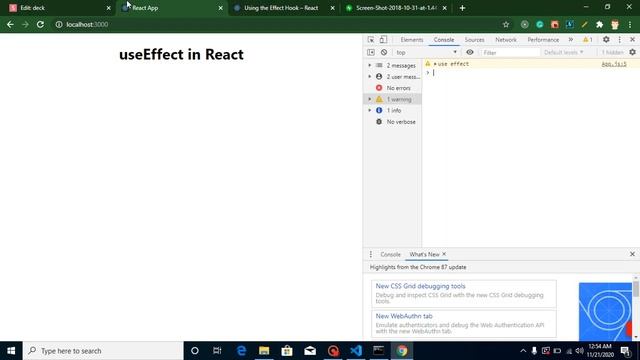Open File Explorer from the taskbar
The image size is (640, 360).
click(264, 351)
